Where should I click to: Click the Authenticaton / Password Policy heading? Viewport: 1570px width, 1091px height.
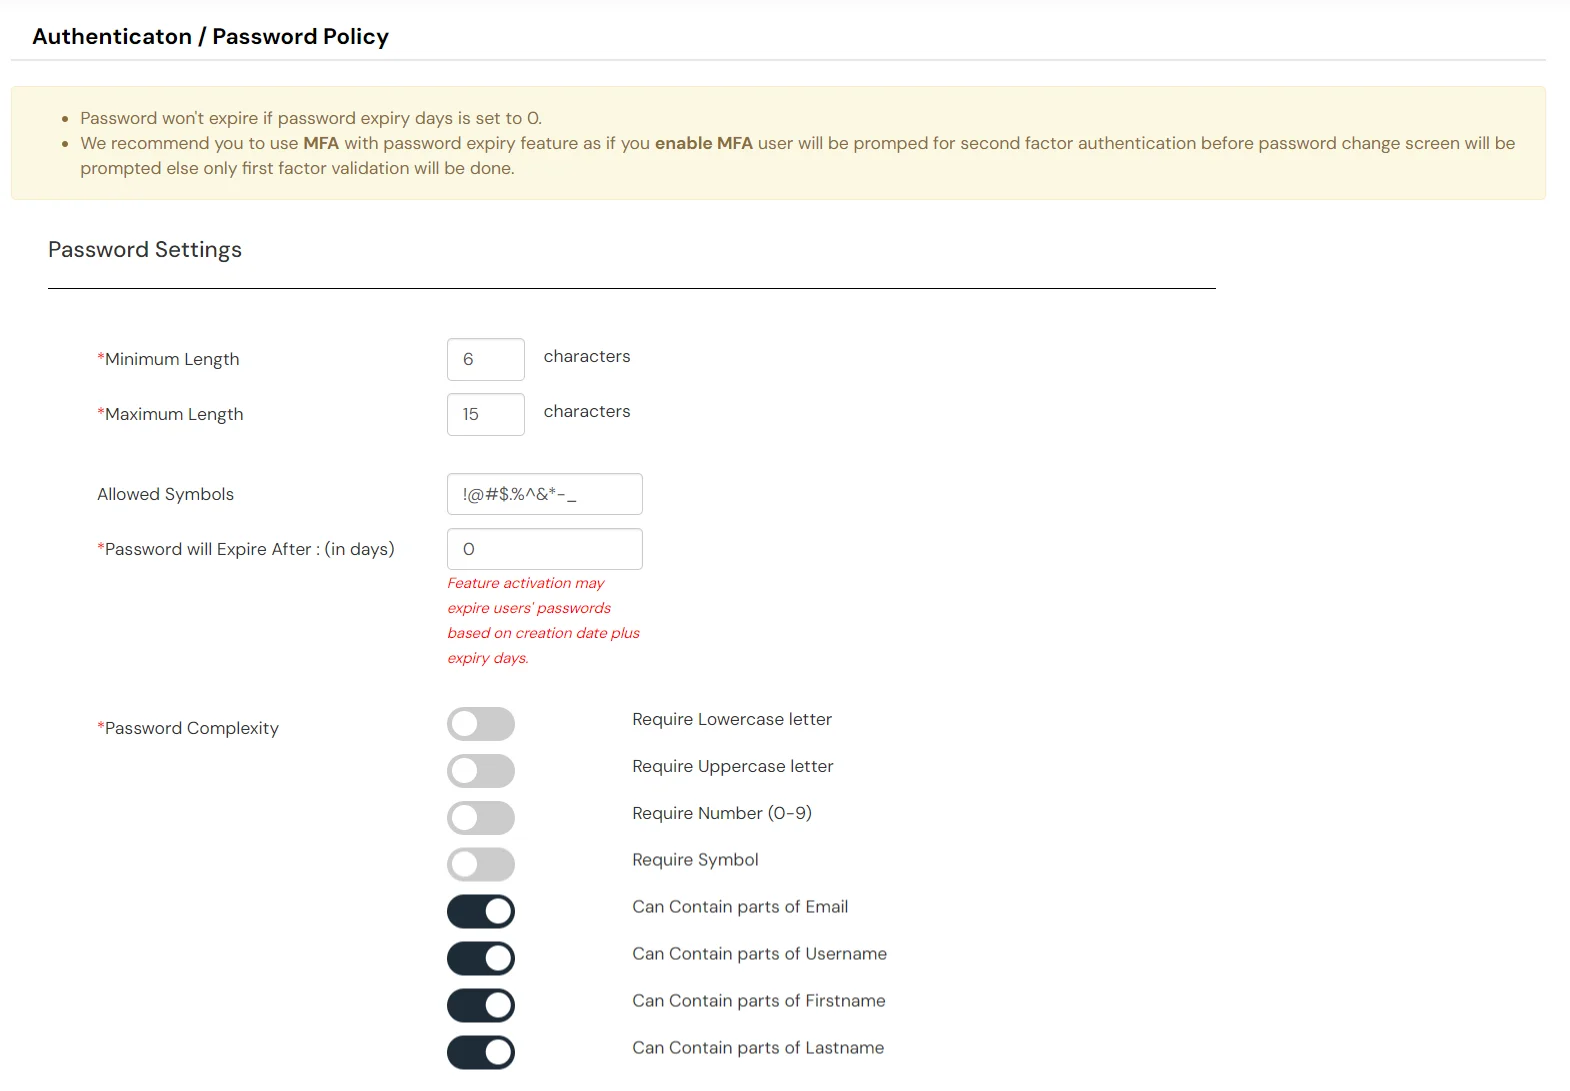[x=211, y=37]
